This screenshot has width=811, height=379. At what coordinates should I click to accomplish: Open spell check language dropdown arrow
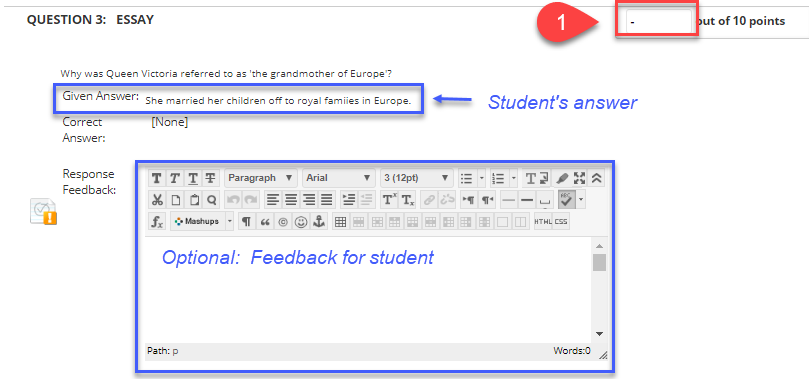point(581,200)
